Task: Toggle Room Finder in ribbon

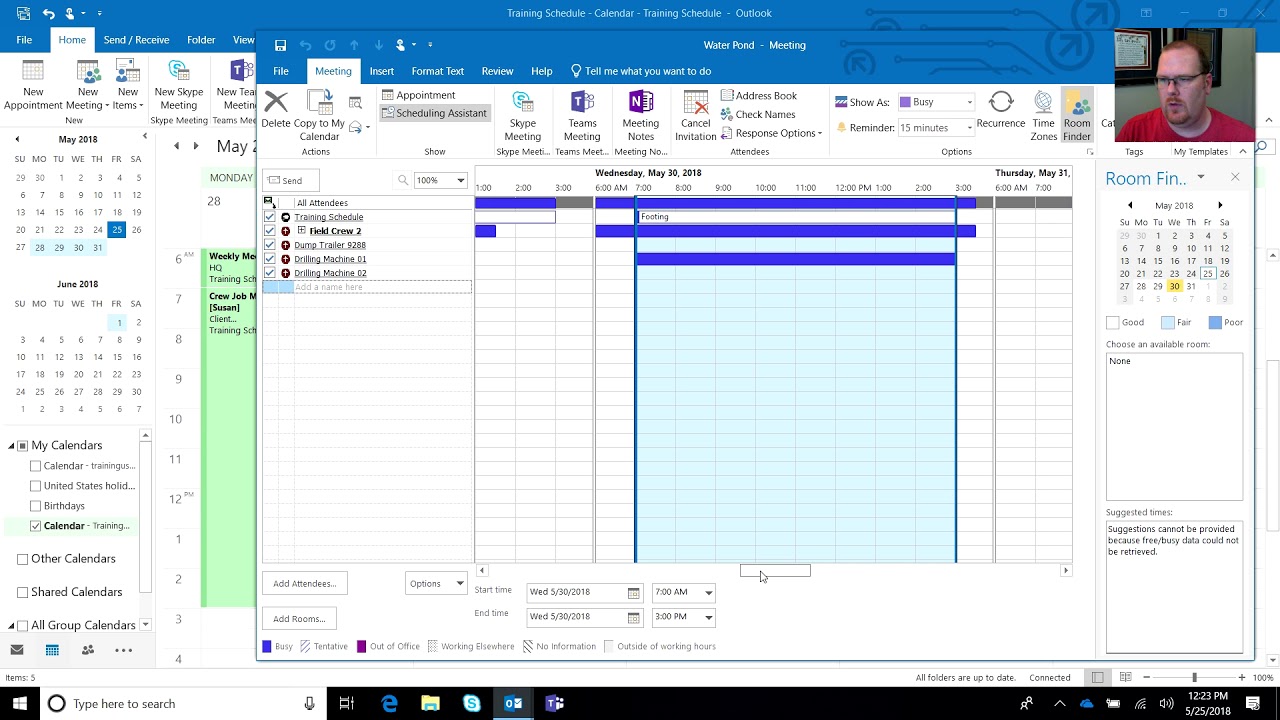Action: point(1077,116)
